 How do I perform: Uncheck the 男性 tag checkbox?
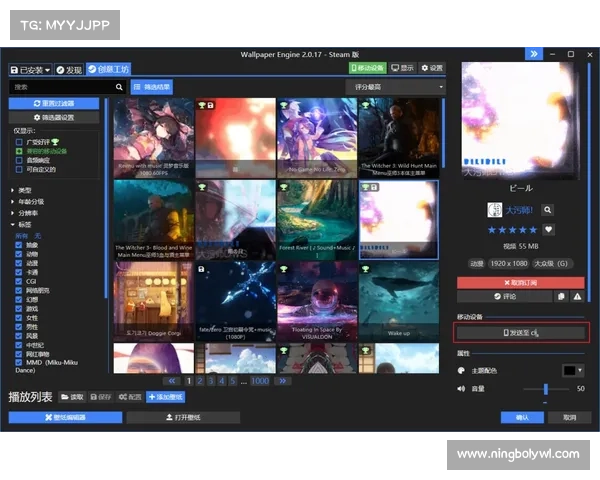(x=18, y=327)
